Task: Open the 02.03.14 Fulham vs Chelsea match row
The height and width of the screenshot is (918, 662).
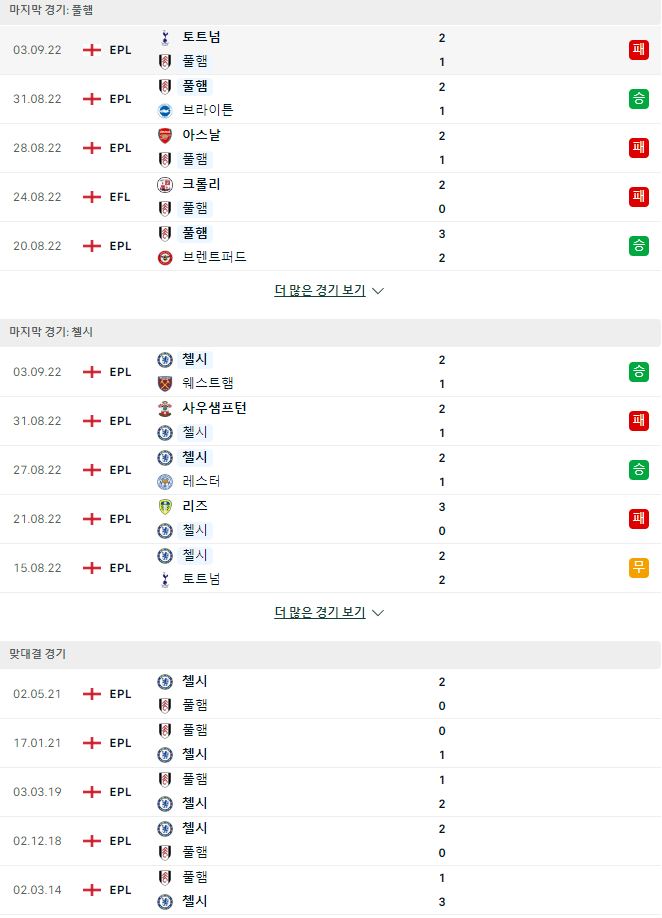Action: 331,890
